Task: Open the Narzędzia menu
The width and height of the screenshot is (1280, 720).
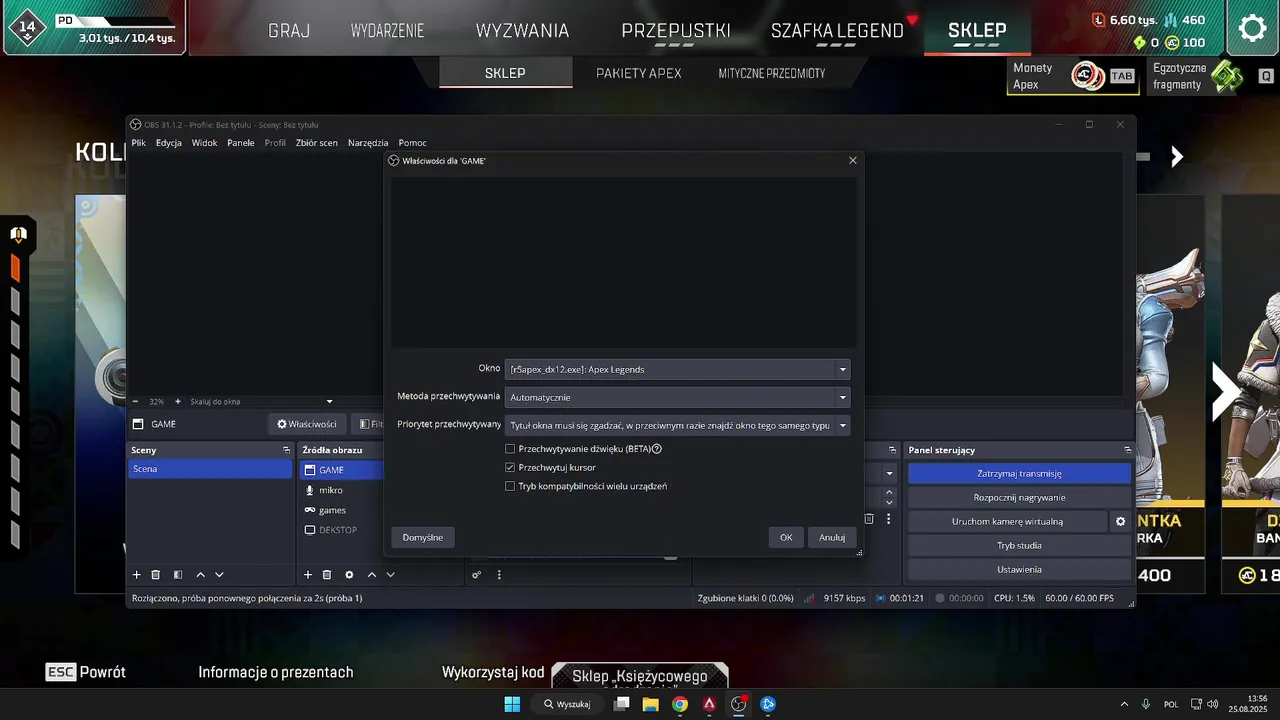Action: [x=368, y=143]
